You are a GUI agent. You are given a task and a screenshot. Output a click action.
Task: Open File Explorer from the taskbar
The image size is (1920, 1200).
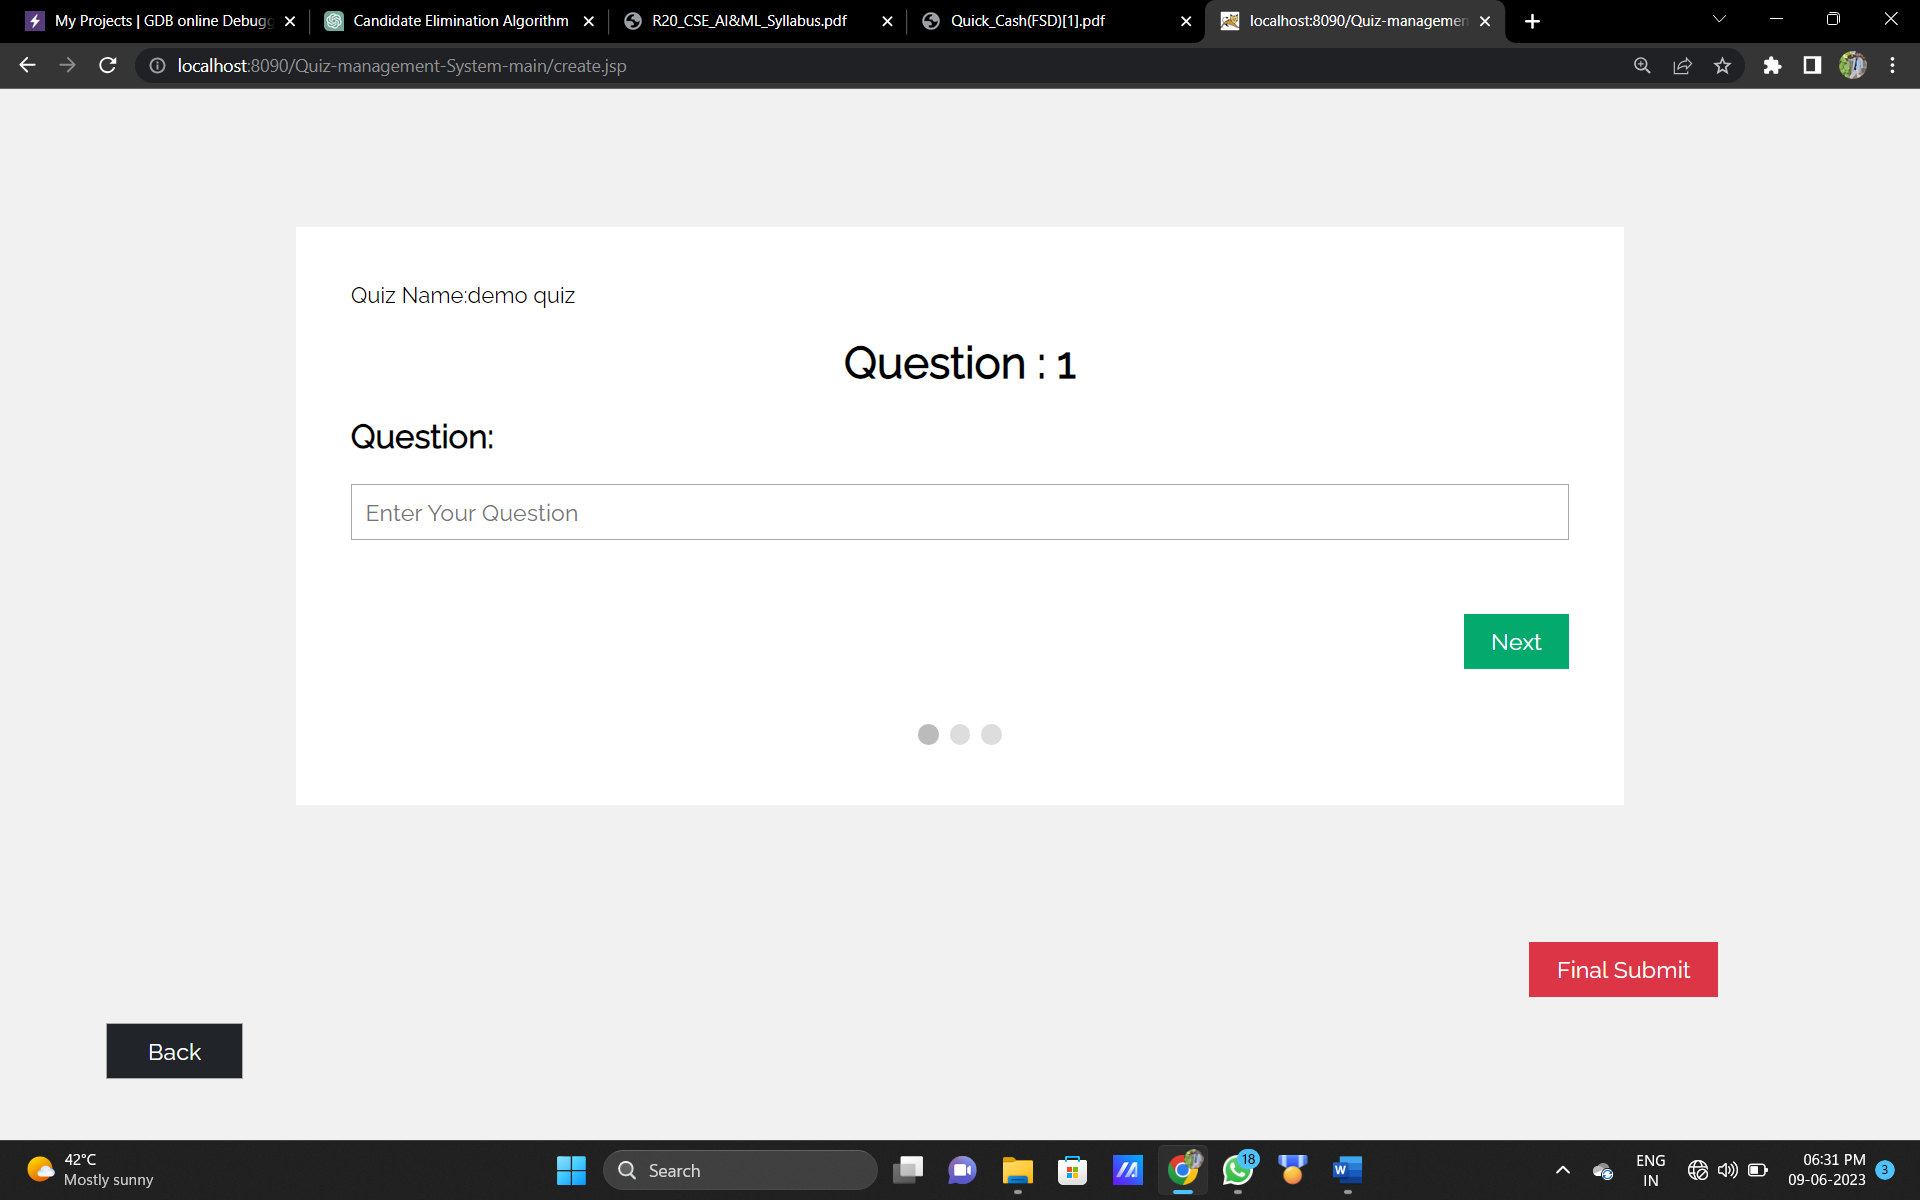[1017, 1170]
